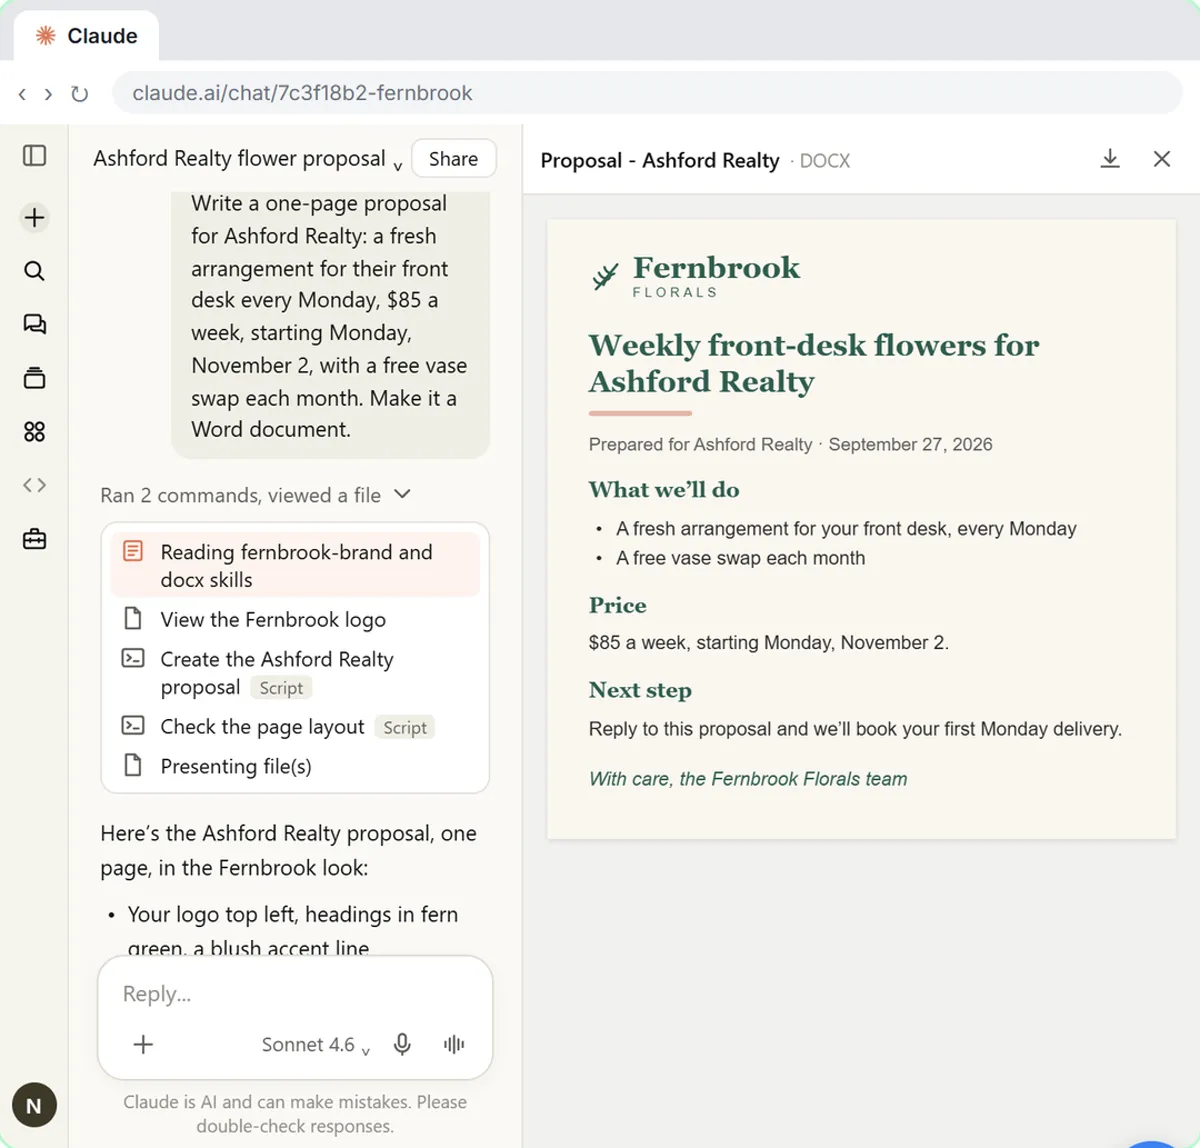Click the A free vase swap each month bullet
This screenshot has width=1200, height=1148.
point(740,558)
